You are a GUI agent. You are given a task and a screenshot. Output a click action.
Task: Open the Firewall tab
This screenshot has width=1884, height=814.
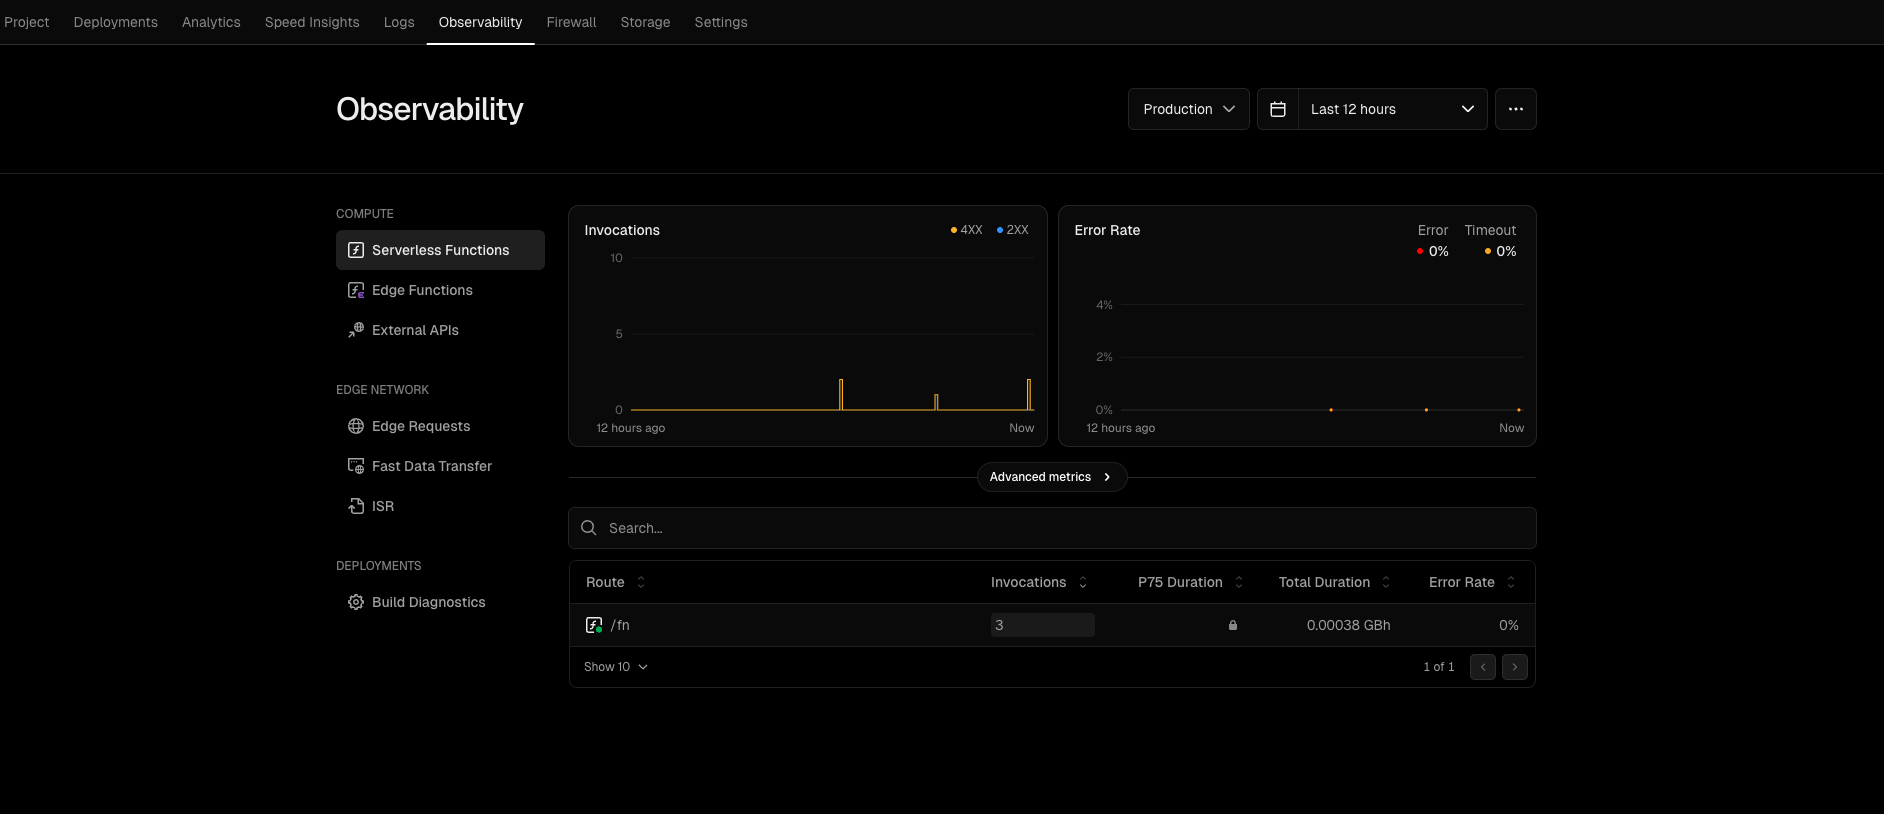coord(571,22)
